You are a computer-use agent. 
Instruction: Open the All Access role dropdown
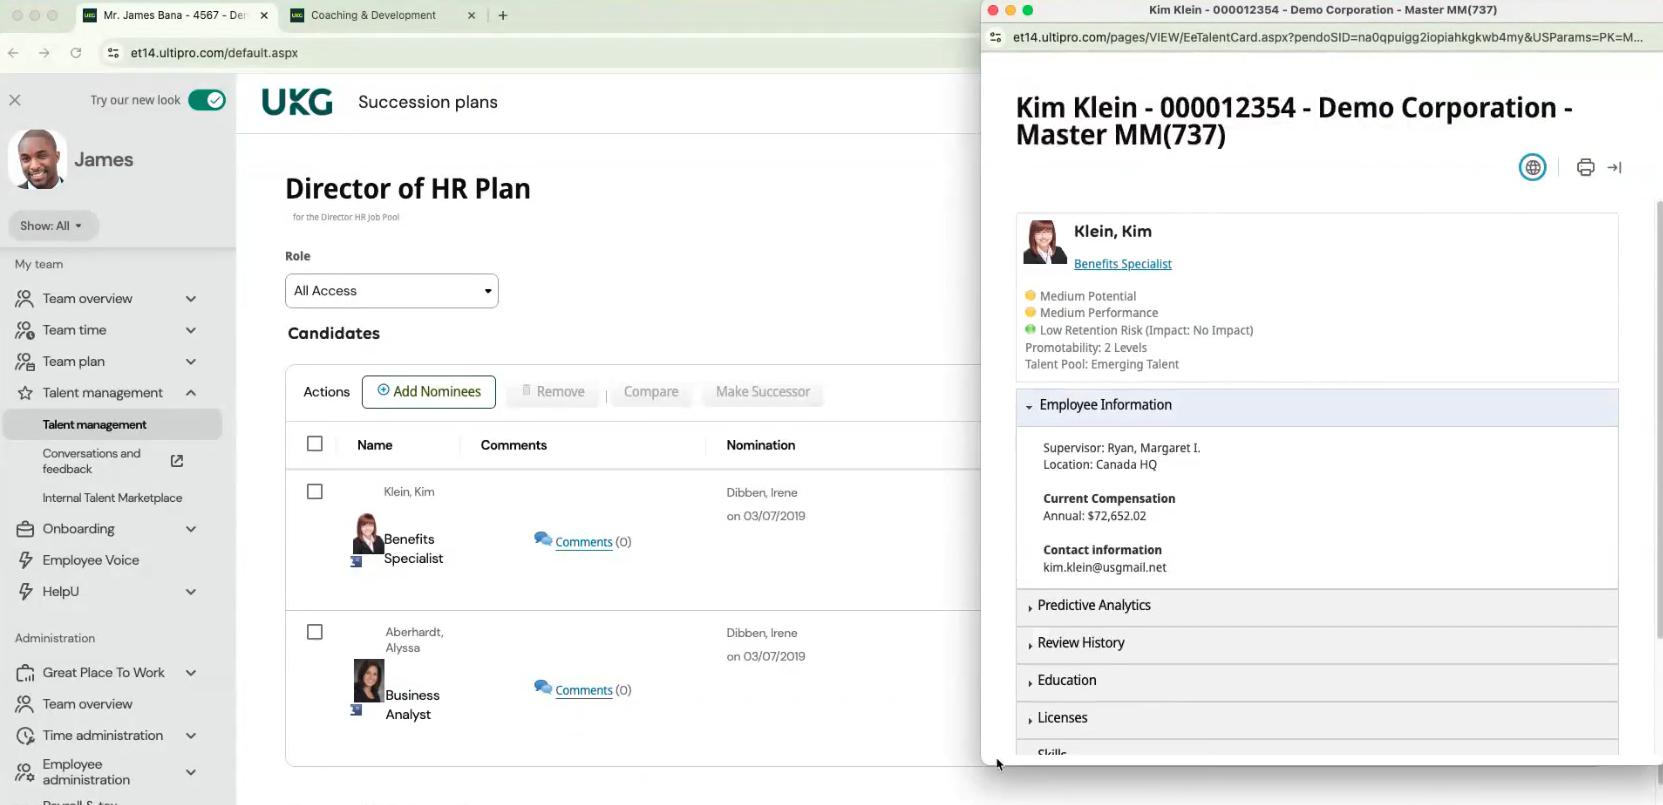(x=391, y=291)
